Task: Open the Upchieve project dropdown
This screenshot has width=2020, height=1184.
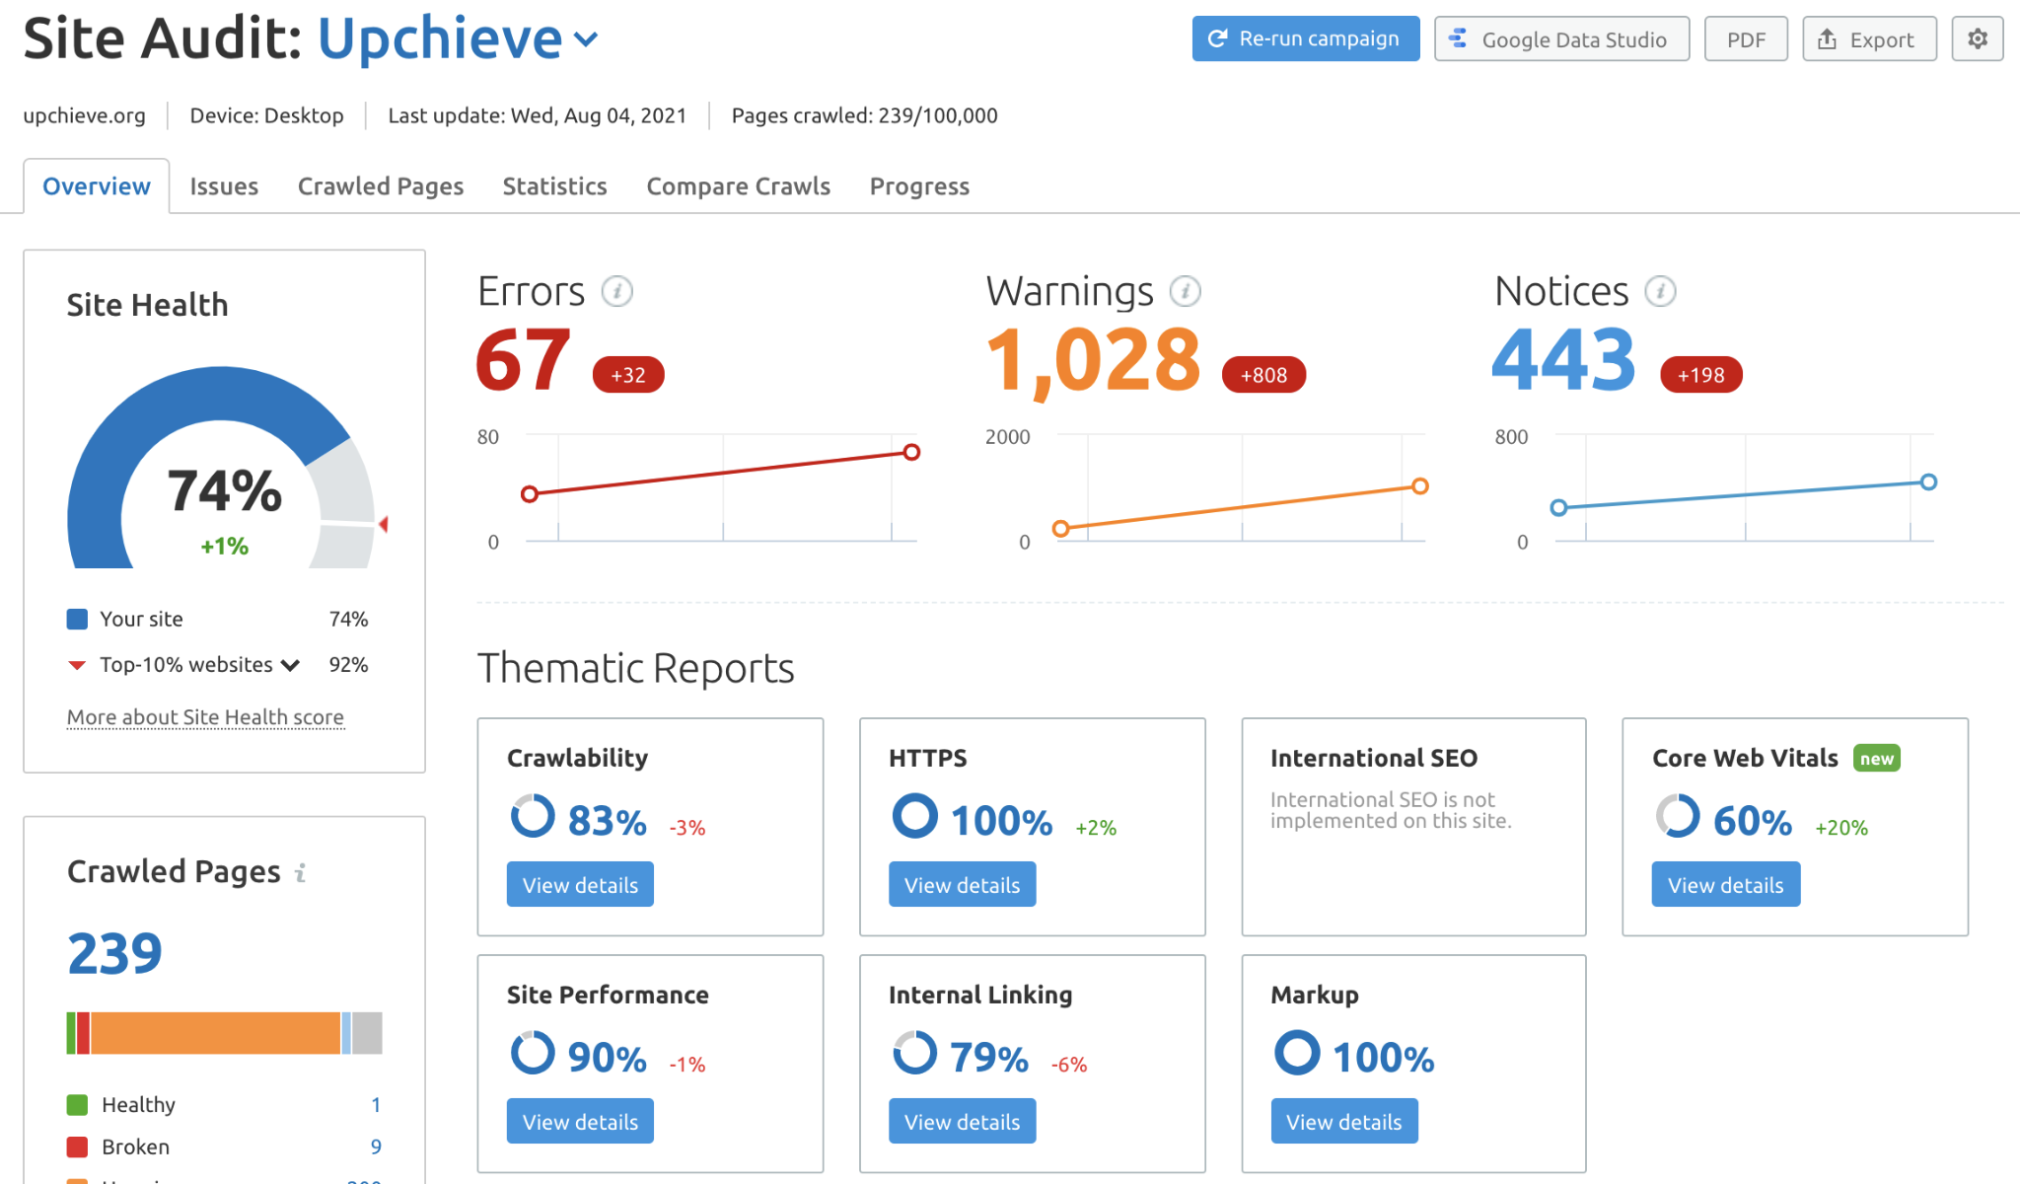Action: coord(458,38)
